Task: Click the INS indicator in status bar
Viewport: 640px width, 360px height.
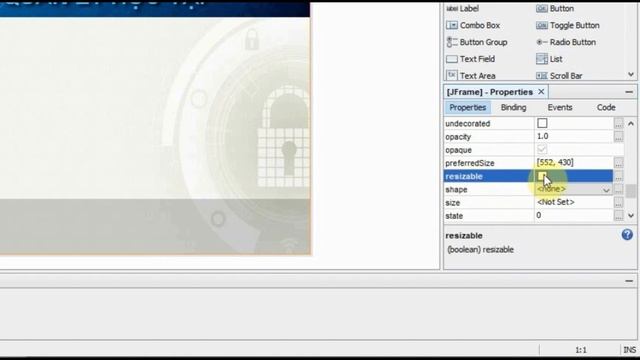Action: (629, 350)
